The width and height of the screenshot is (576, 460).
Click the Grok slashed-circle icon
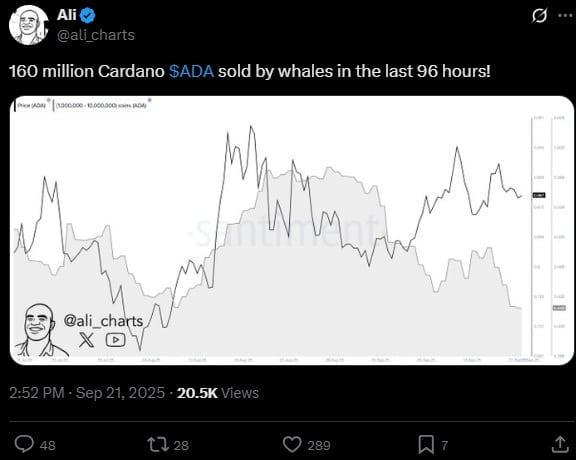[x=539, y=15]
